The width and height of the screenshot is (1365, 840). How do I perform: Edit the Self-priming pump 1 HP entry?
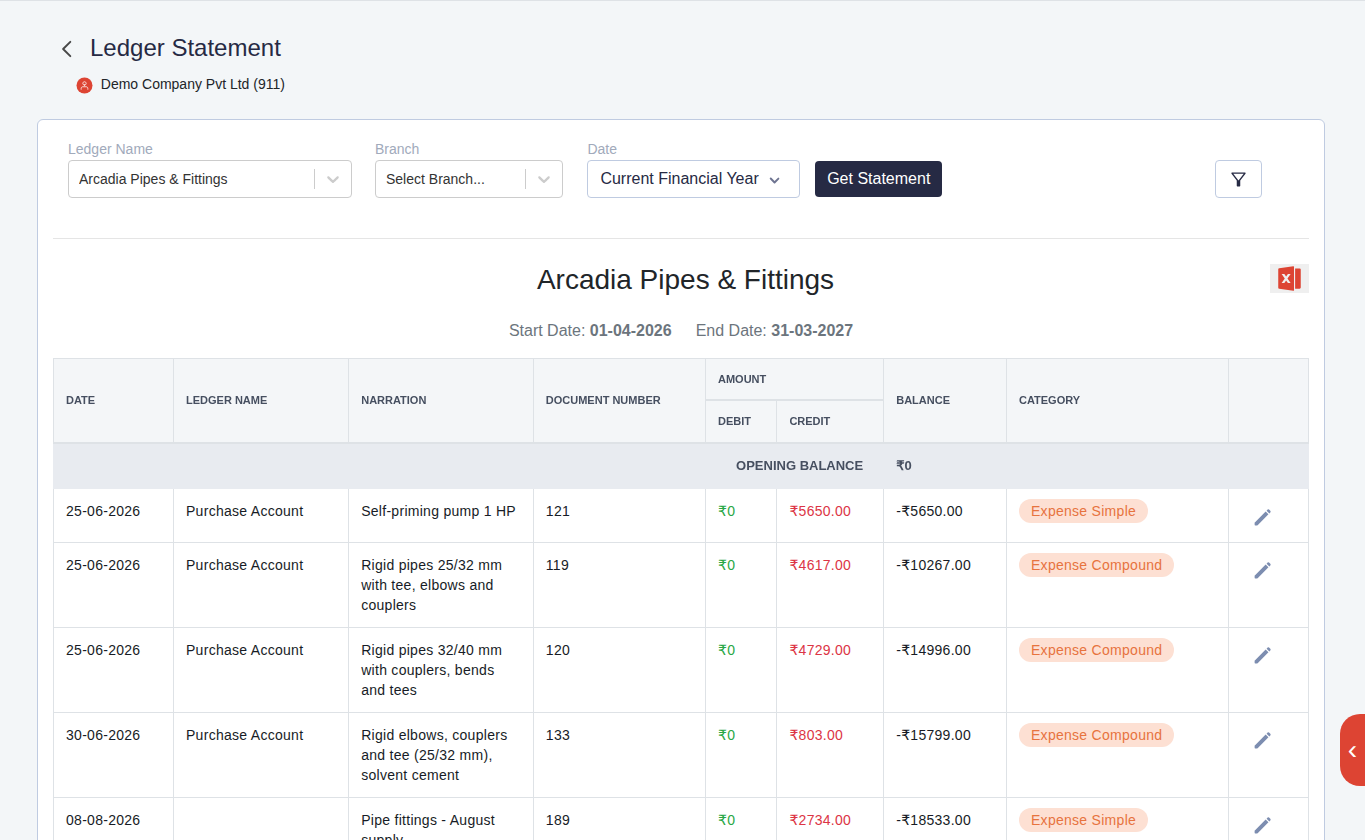coord(1263,516)
